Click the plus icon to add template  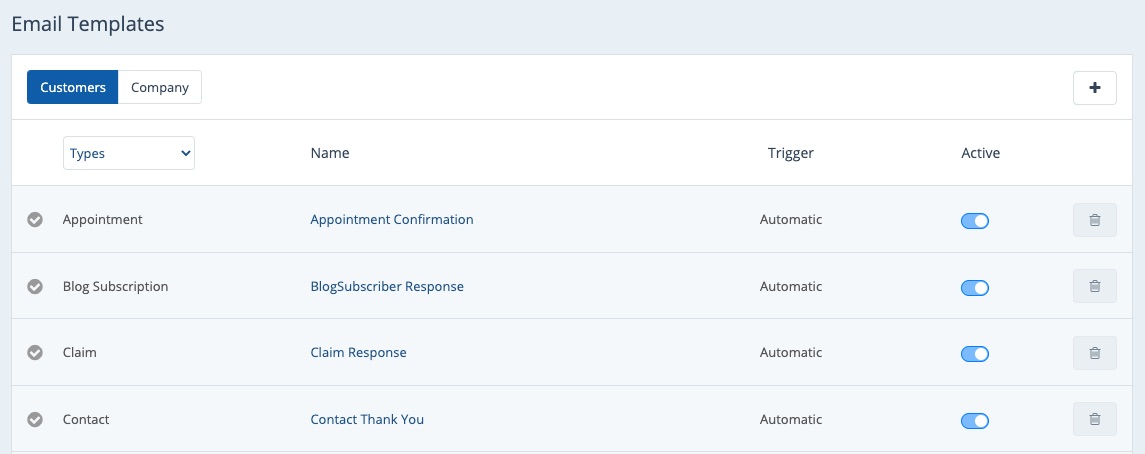pyautogui.click(x=1094, y=88)
